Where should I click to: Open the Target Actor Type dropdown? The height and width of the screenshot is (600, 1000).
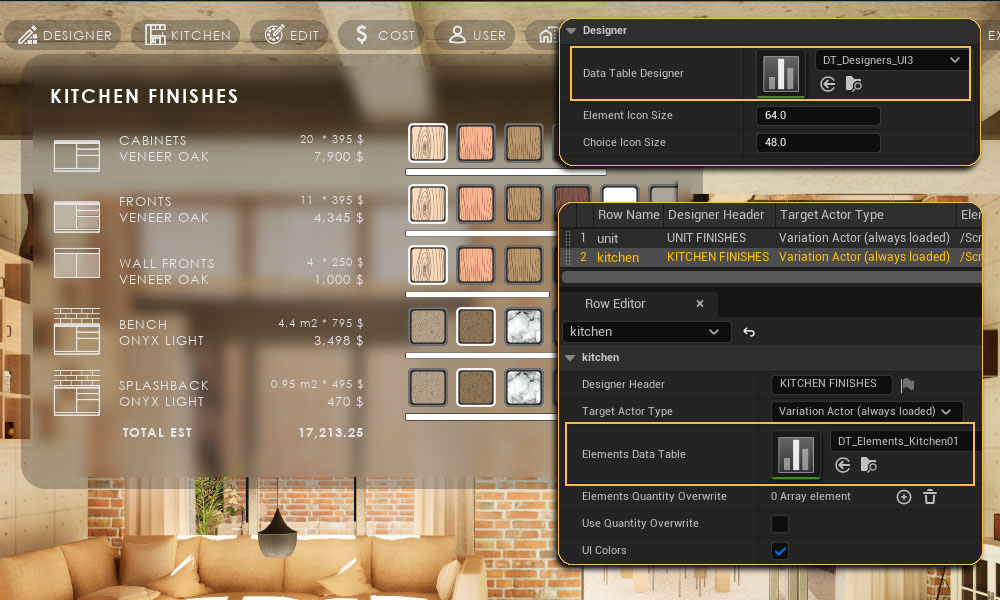(x=867, y=411)
